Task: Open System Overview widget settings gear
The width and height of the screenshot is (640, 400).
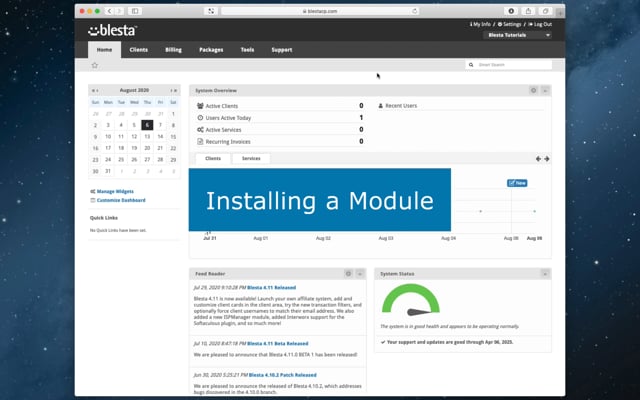Action: pyautogui.click(x=533, y=90)
